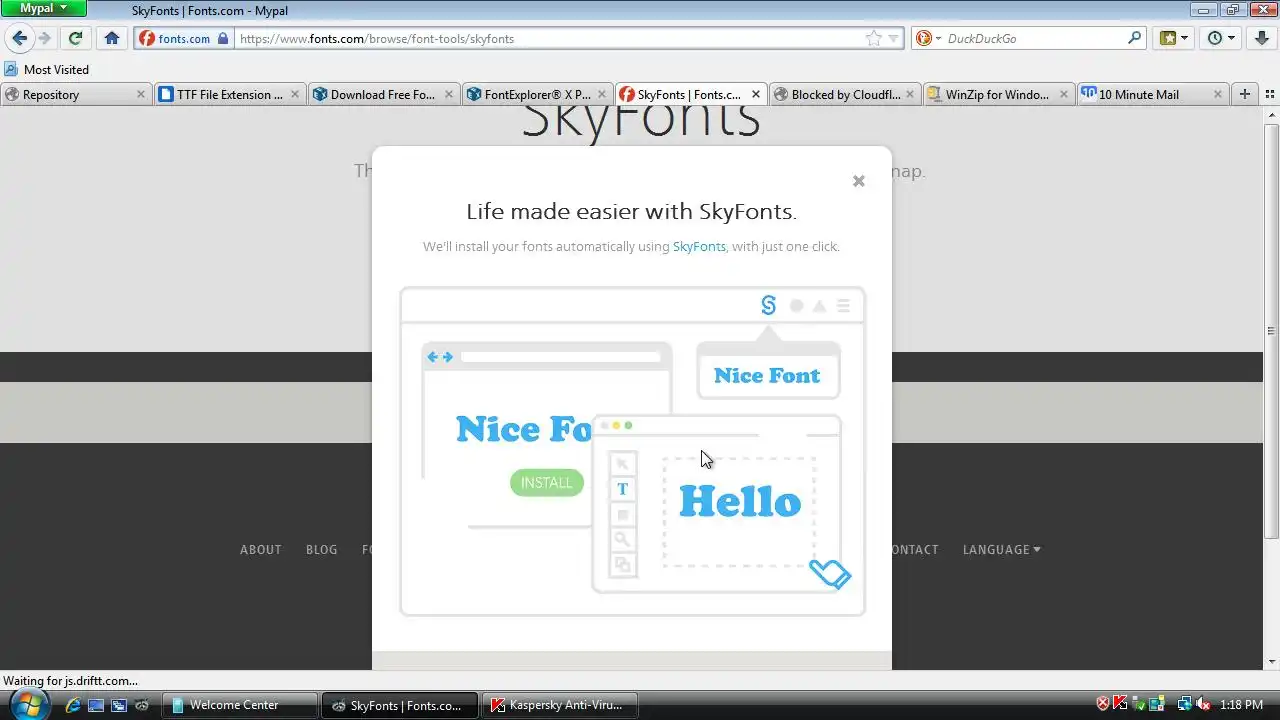Click the padlock security icon in address bar
The image size is (1280, 720).
[x=224, y=38]
